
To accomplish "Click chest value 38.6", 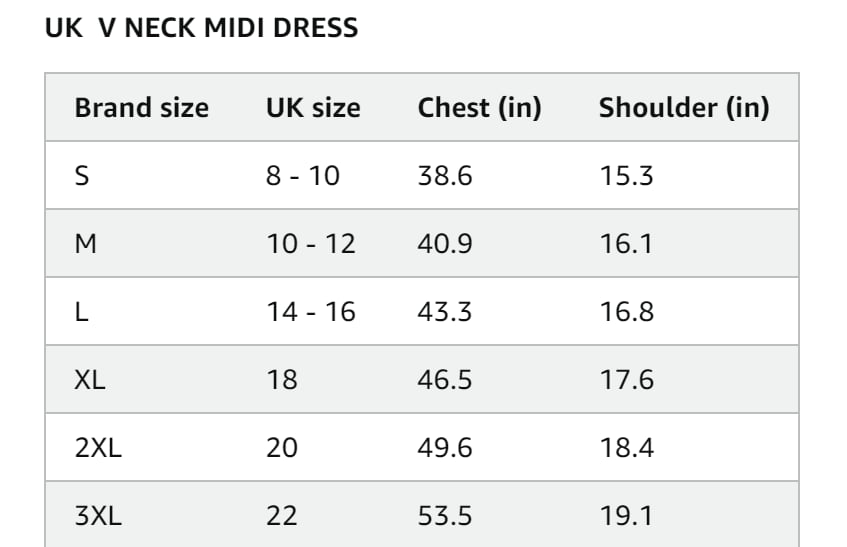I will click(x=445, y=175).
